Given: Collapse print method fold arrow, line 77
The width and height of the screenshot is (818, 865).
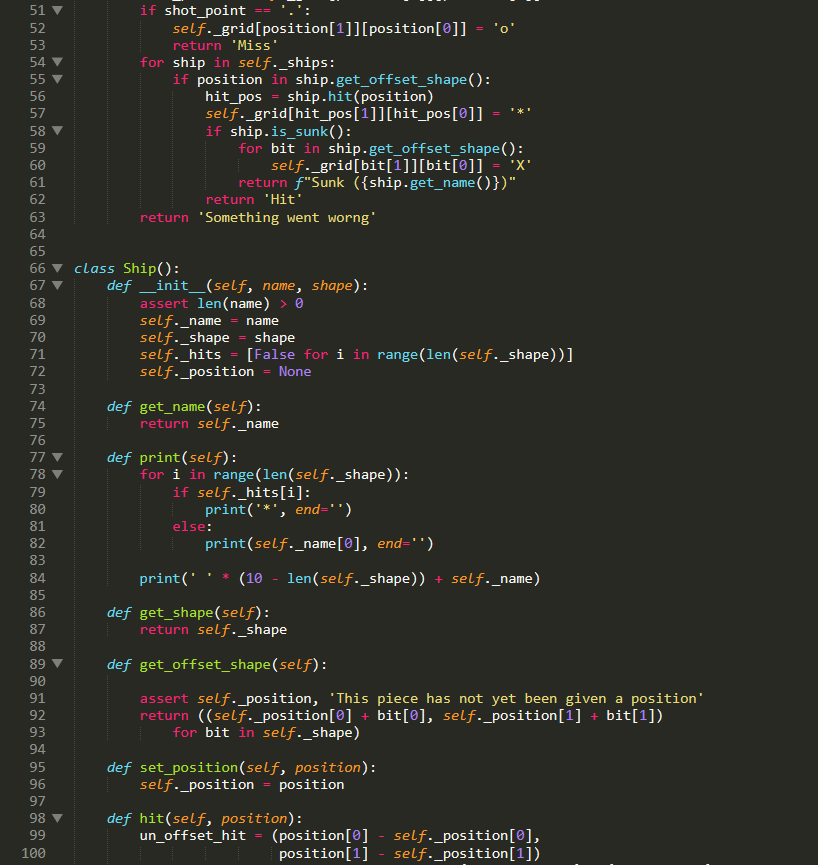Looking at the screenshot, I should [57, 457].
